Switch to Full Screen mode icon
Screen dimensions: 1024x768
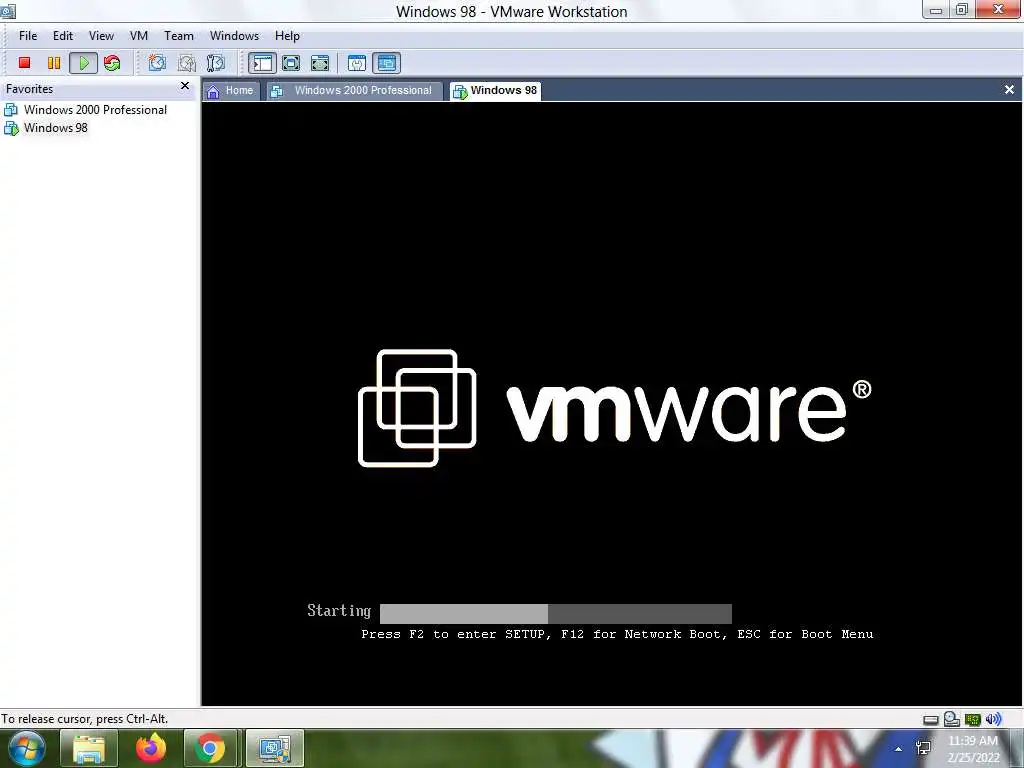pyautogui.click(x=291, y=63)
